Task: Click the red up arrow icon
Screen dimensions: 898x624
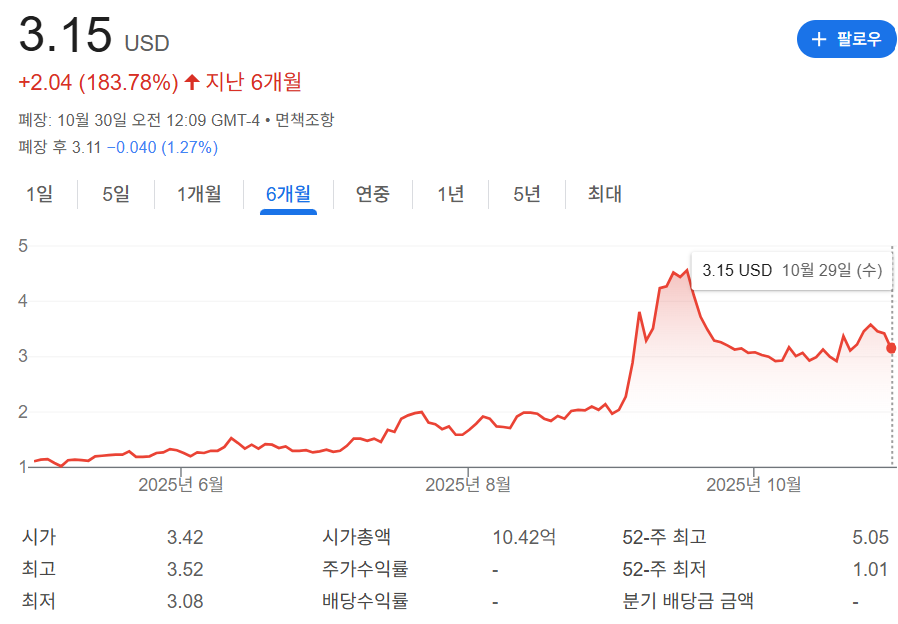Action: coord(192,82)
